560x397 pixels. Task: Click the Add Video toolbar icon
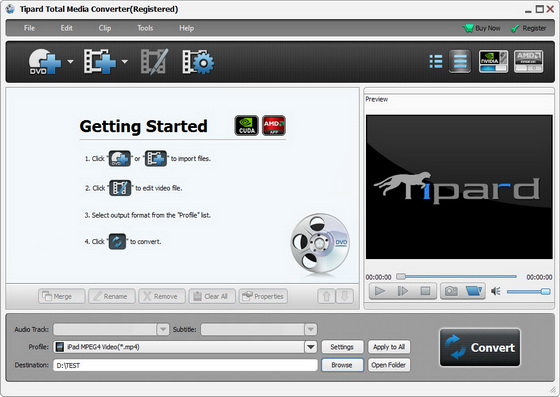coord(100,62)
